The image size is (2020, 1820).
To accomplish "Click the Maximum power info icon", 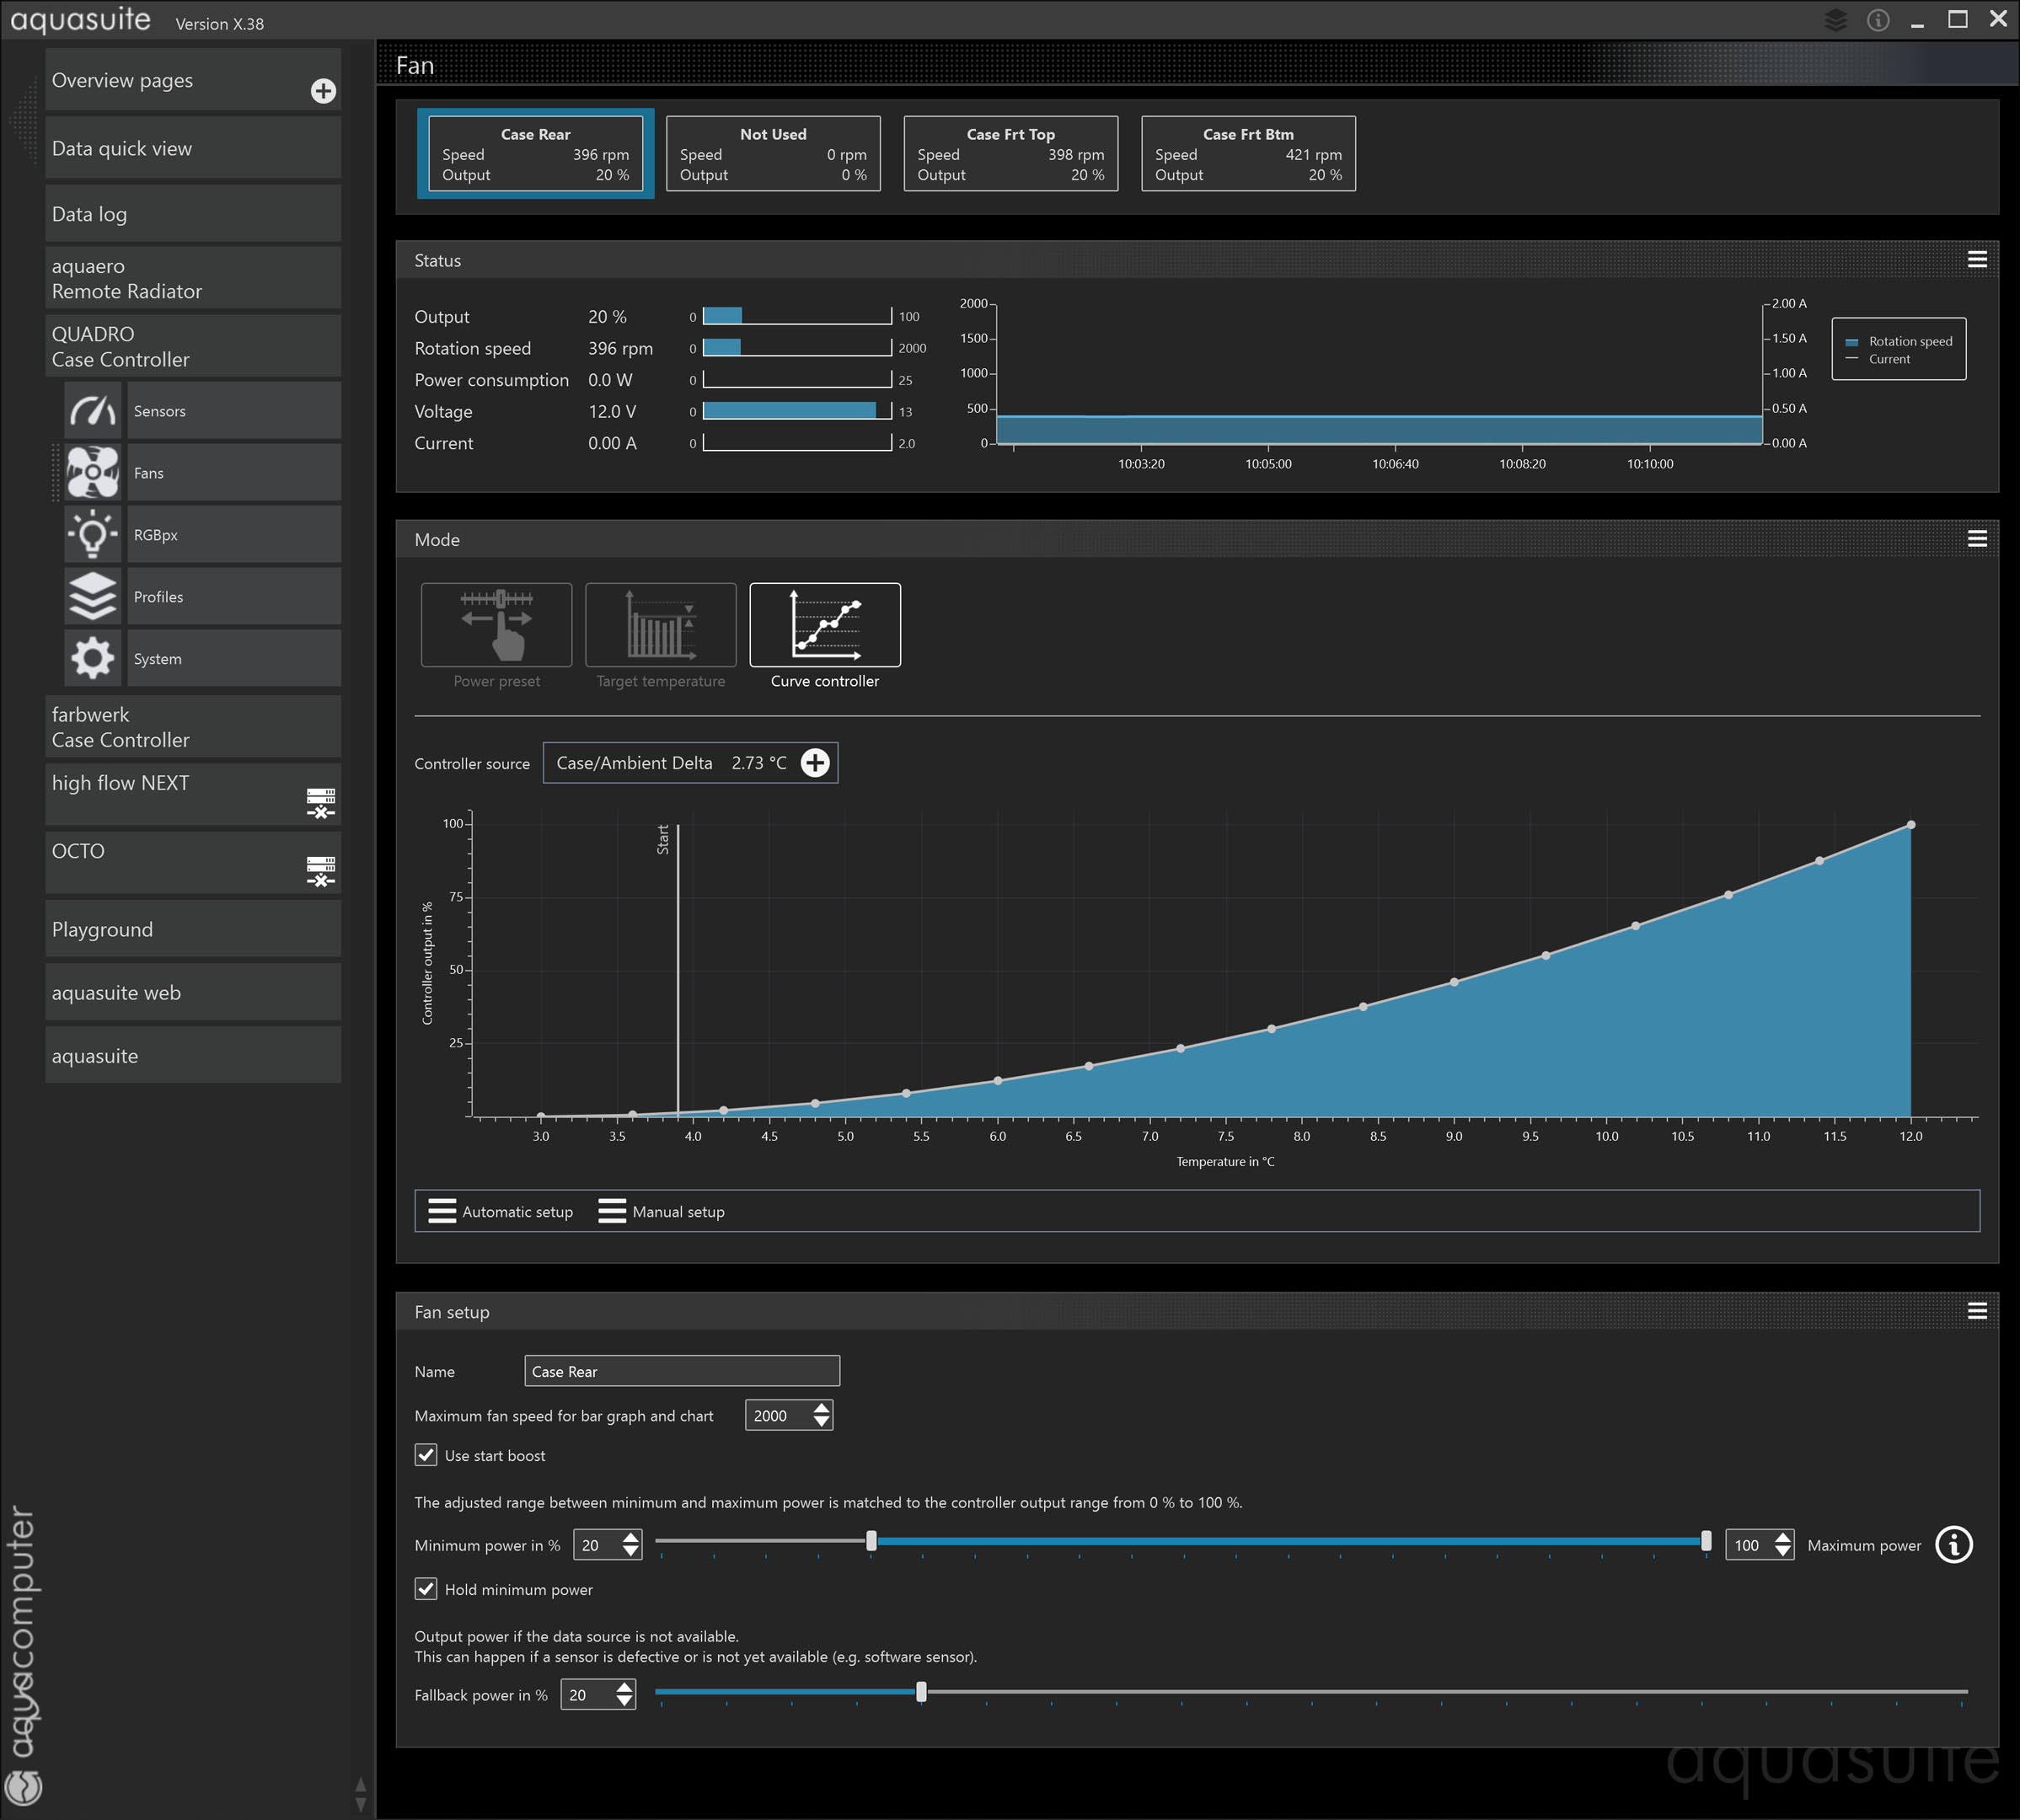I will click(x=1953, y=1545).
